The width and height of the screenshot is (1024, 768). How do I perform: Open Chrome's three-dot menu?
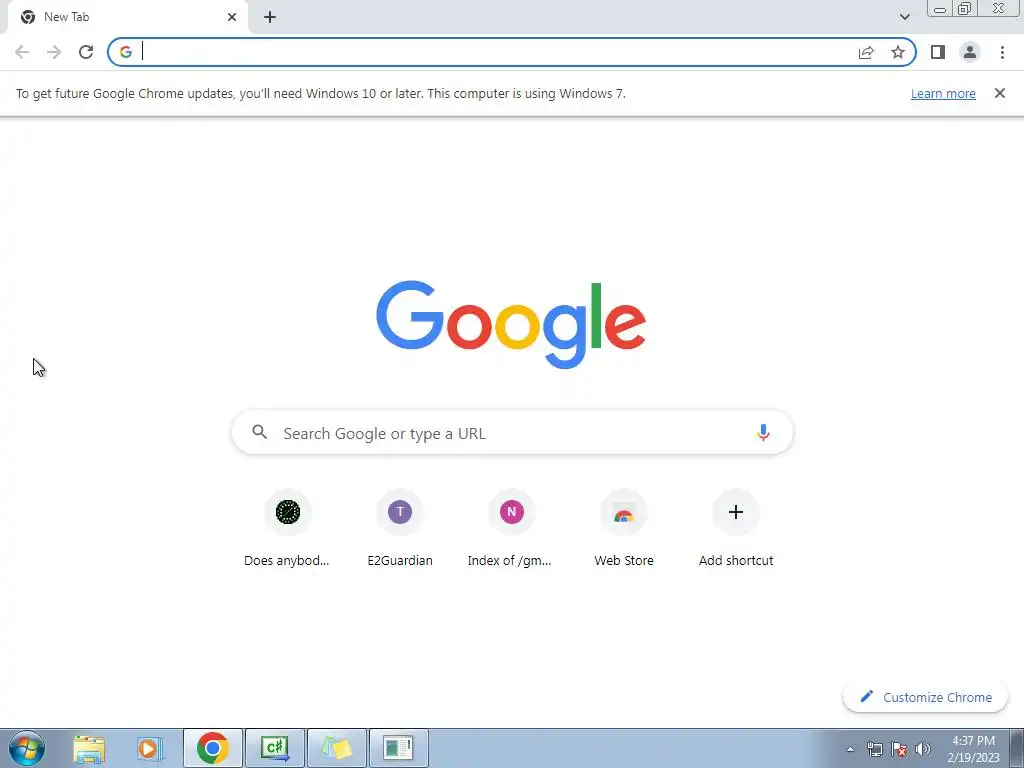point(1002,52)
